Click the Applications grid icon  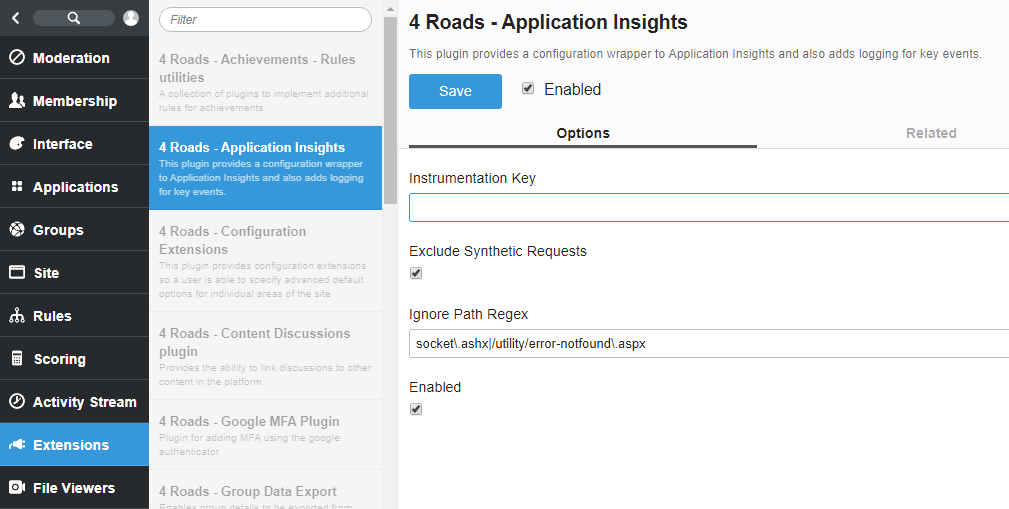point(16,187)
